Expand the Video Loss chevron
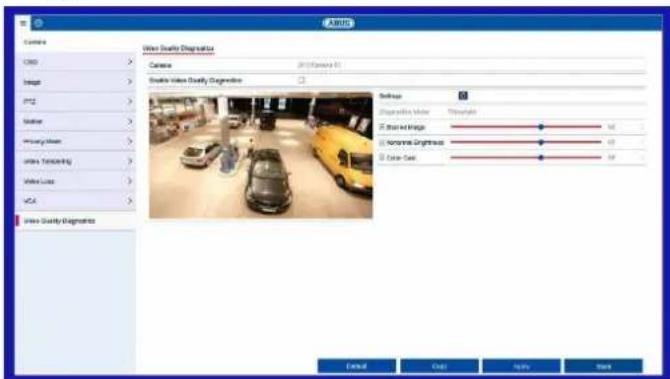Viewport: 670px width, 379px height. point(130,181)
